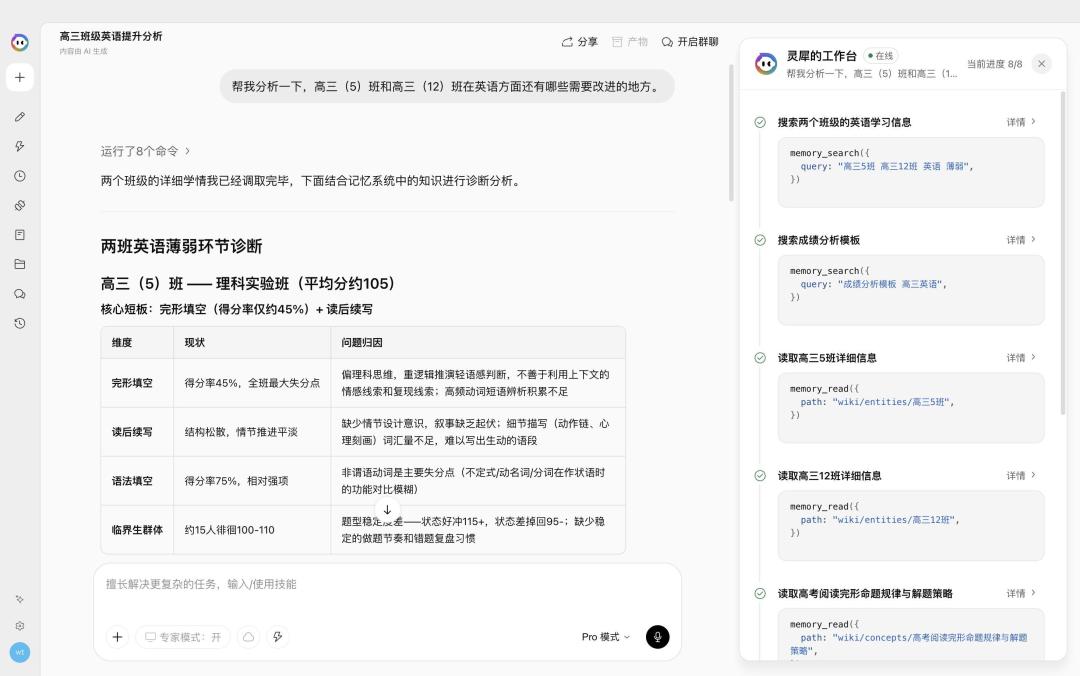Expand 详情 for 读取高三5班详细信息 step
This screenshot has width=1080, height=676.
pos(1021,358)
